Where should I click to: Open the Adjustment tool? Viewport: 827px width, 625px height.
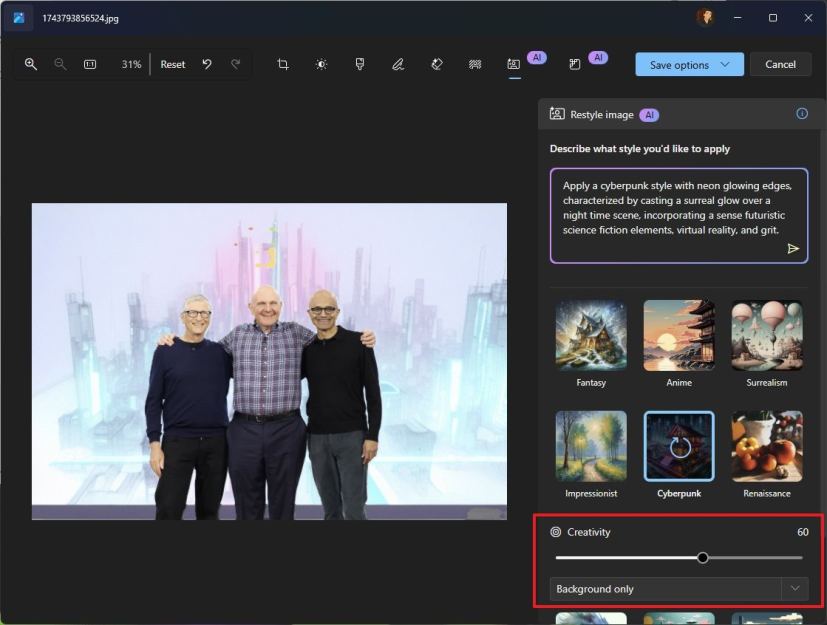click(320, 63)
